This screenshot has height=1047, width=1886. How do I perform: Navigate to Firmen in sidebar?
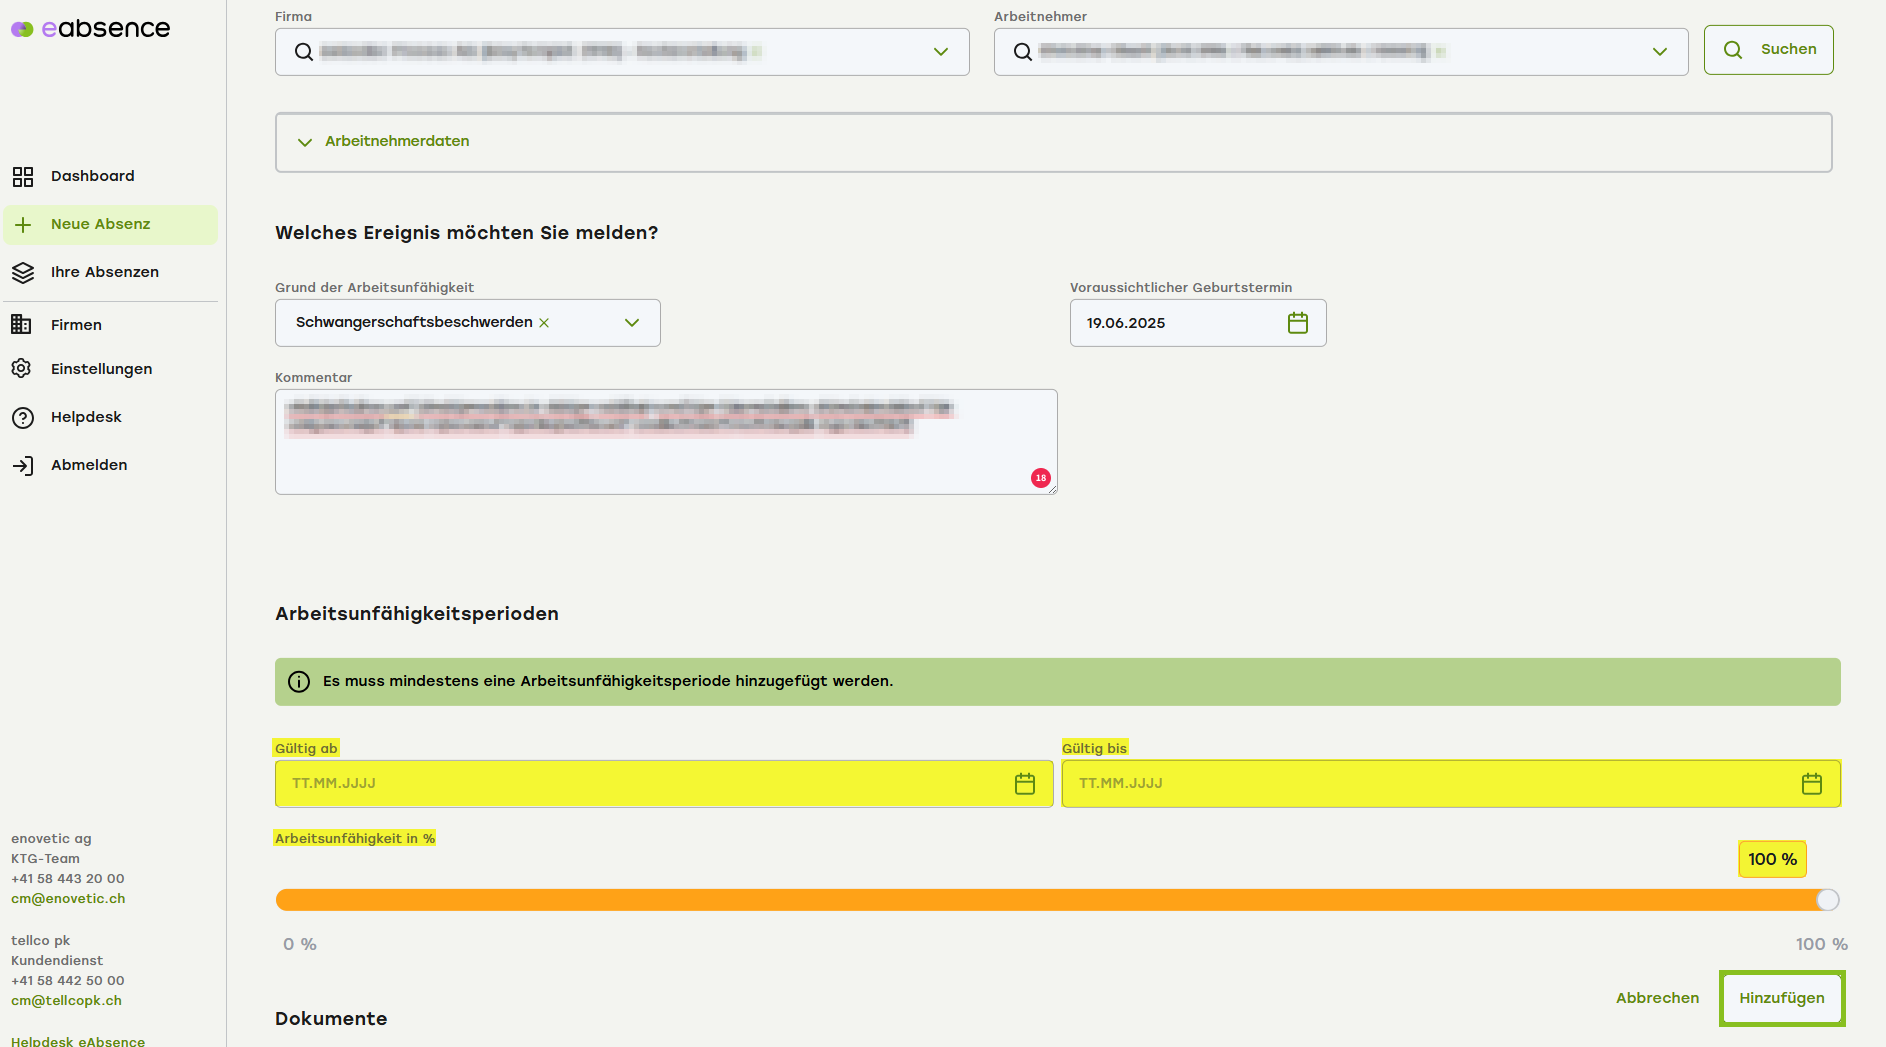[76, 325]
